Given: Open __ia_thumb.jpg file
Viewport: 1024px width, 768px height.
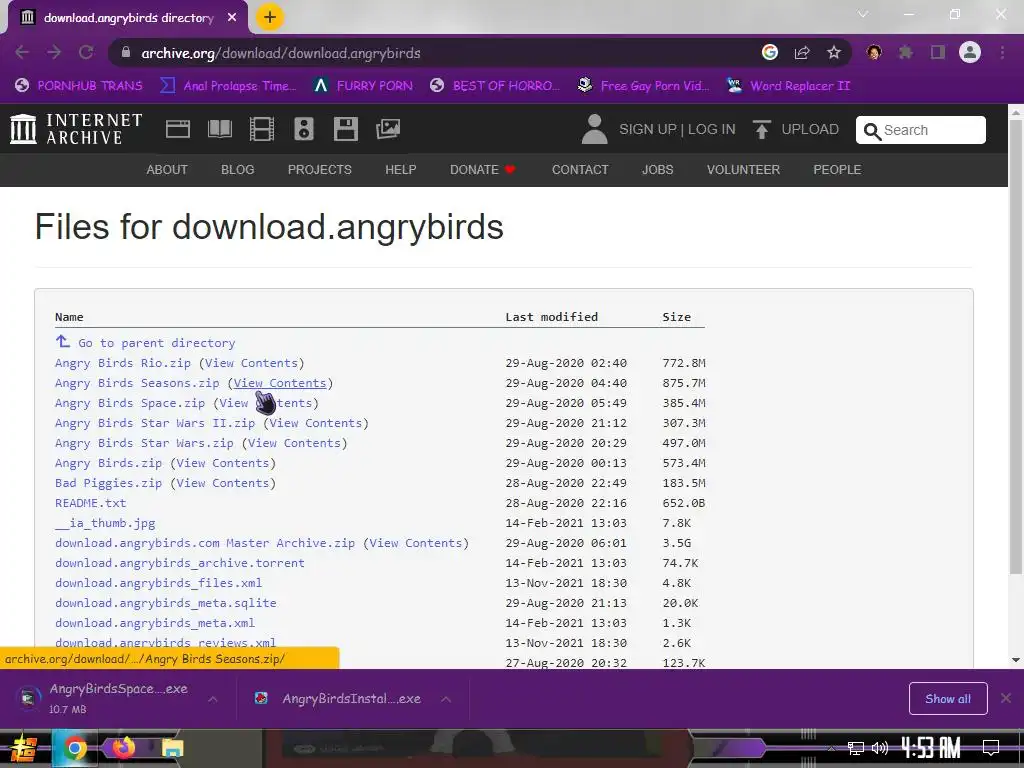Looking at the screenshot, I should [105, 523].
